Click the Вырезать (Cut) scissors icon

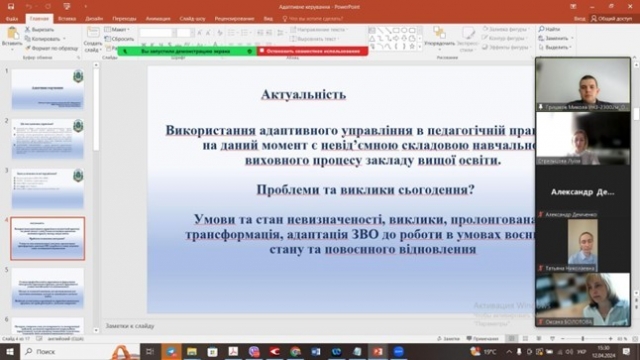(27, 29)
